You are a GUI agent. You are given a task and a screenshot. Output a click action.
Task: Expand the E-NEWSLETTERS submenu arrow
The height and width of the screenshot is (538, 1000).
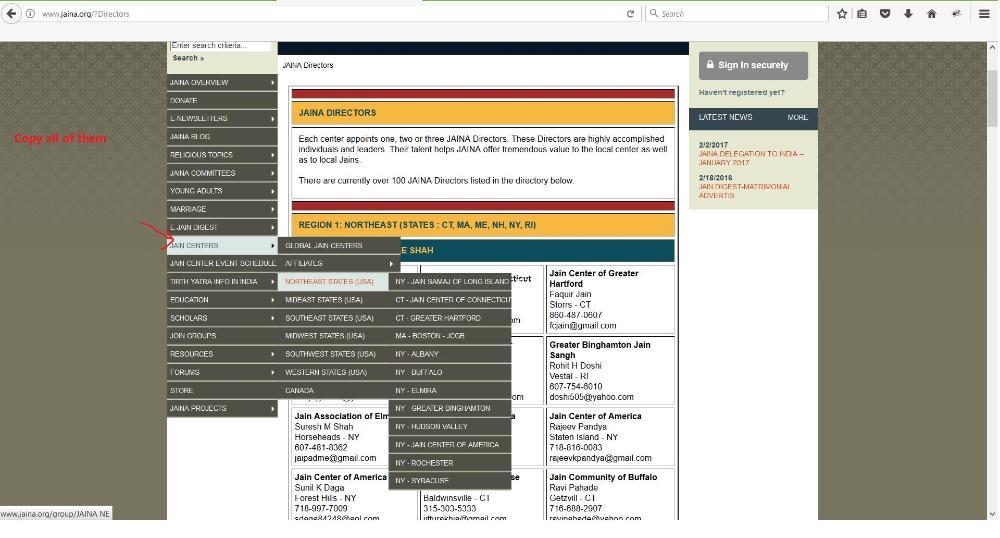click(x=272, y=119)
